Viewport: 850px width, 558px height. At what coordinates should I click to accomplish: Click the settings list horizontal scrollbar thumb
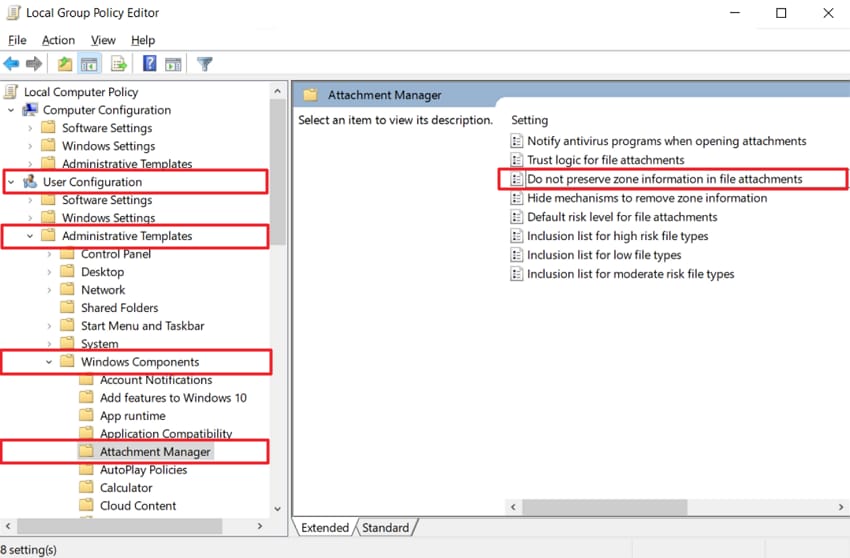(604, 507)
